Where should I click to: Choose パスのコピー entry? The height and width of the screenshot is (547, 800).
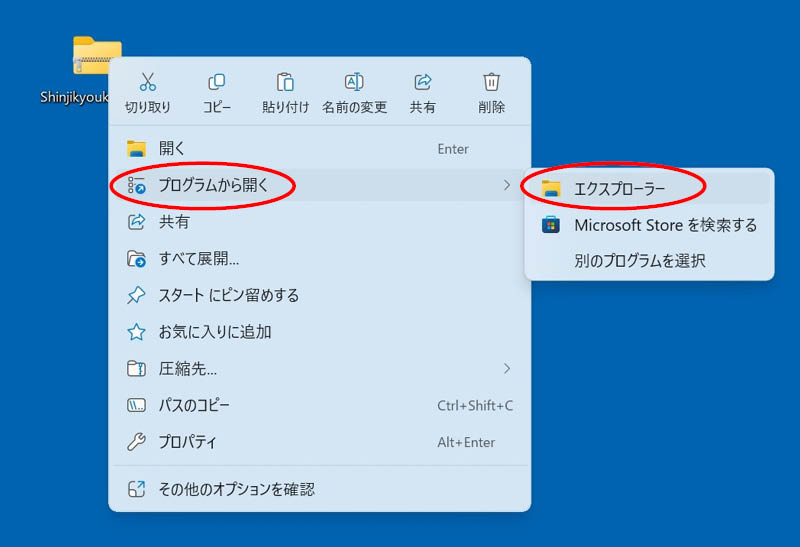(319, 405)
